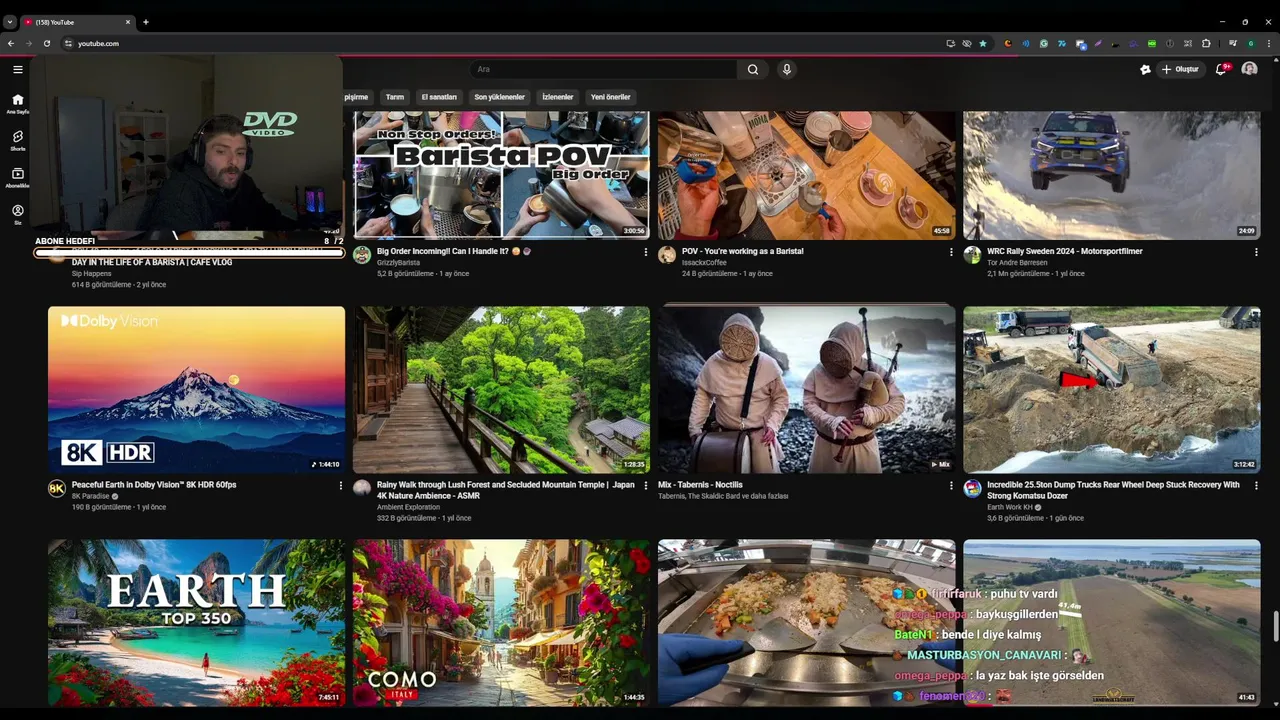Open Shorts from the sidebar
The image size is (1280, 720).
tap(17, 140)
